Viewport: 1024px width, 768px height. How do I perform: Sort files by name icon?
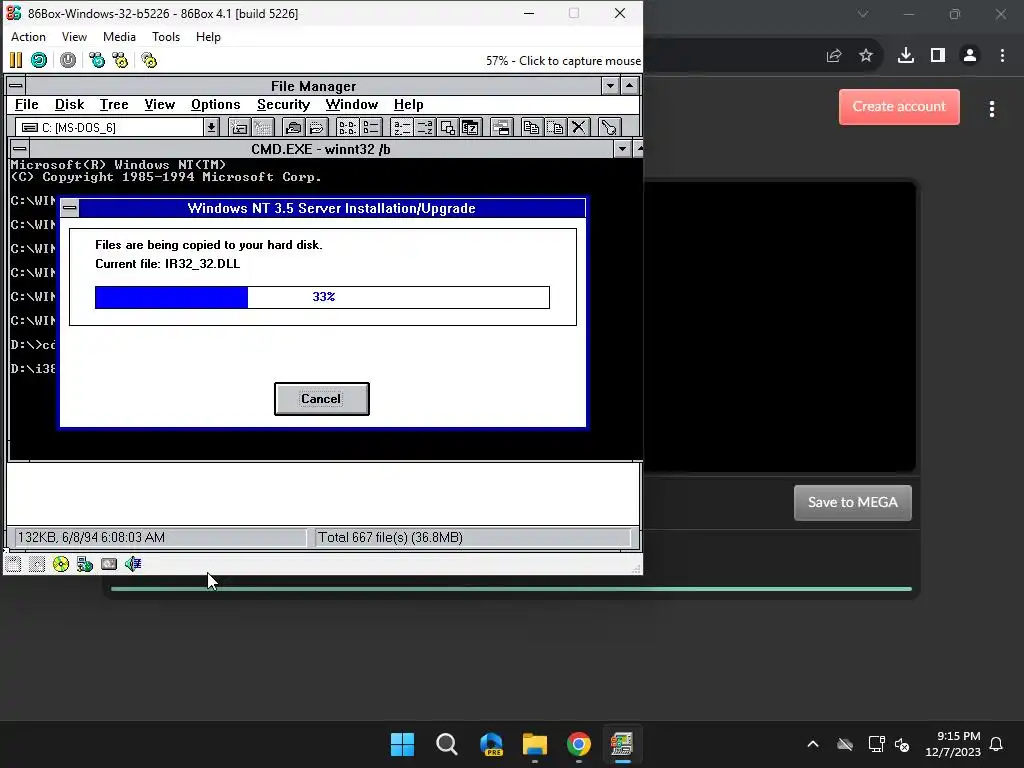(402, 127)
